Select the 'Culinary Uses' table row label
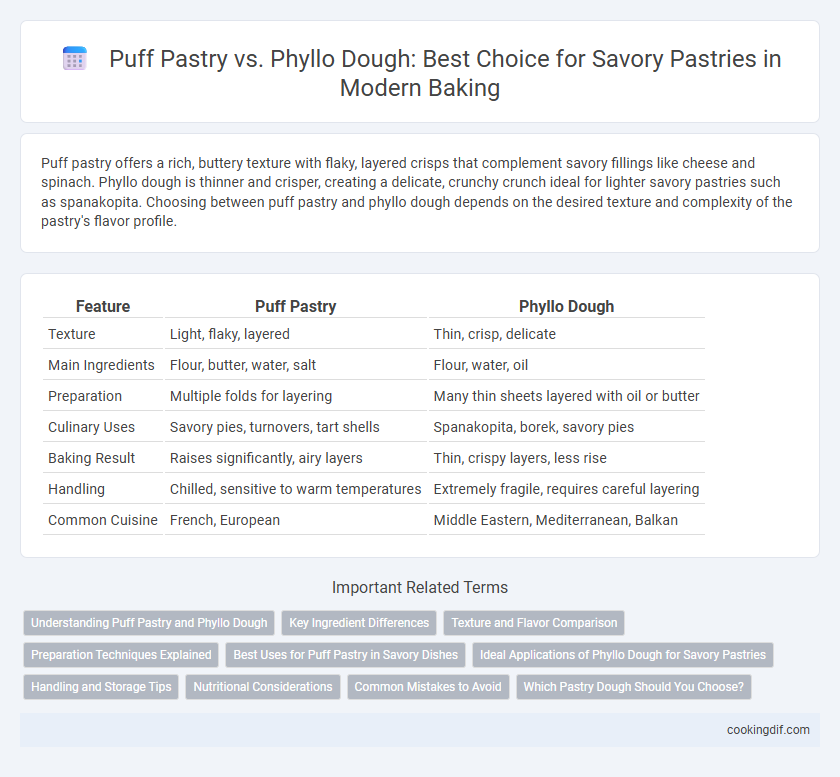The width and height of the screenshot is (840, 777). tap(92, 427)
